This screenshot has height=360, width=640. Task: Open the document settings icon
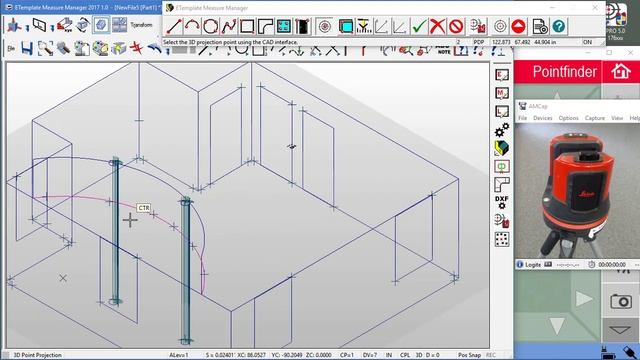click(540, 27)
